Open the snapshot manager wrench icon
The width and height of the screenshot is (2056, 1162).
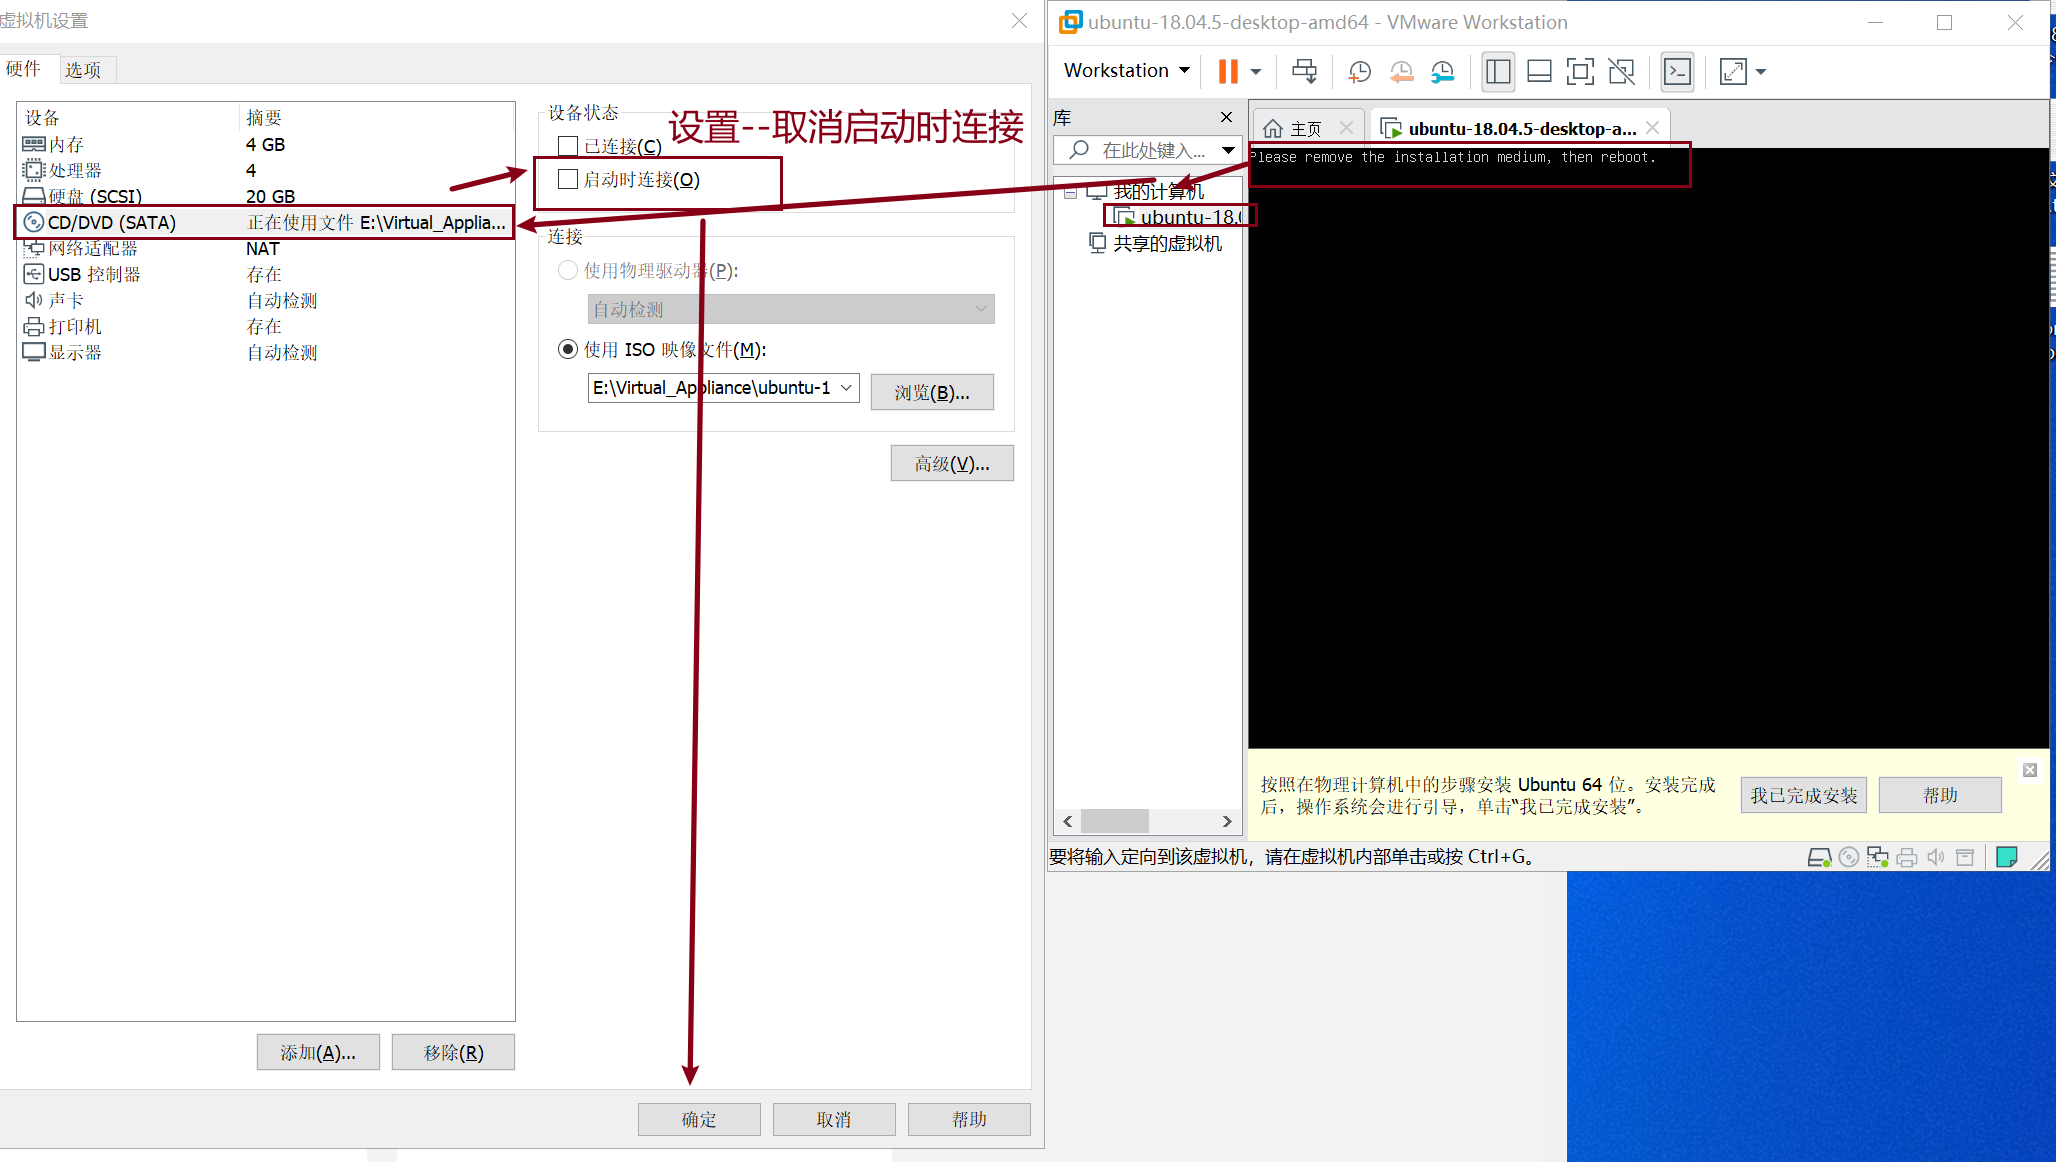pos(1442,71)
